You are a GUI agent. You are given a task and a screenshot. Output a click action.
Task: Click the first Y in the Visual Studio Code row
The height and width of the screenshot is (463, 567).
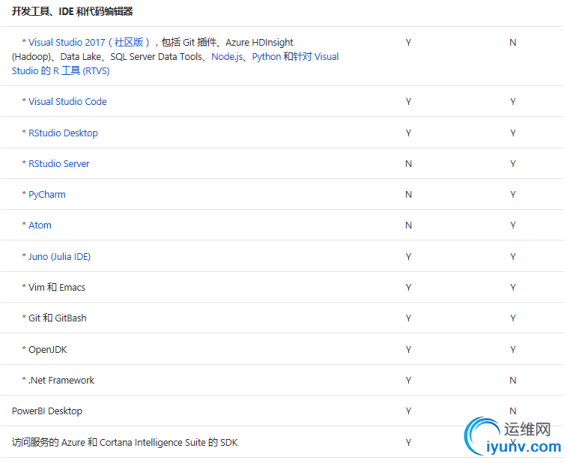[x=408, y=102]
